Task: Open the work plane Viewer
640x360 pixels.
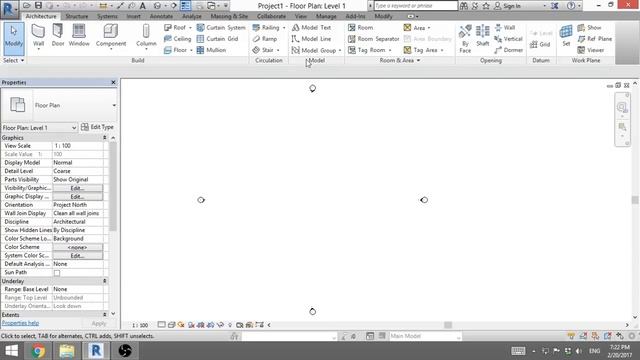Action: tap(591, 50)
